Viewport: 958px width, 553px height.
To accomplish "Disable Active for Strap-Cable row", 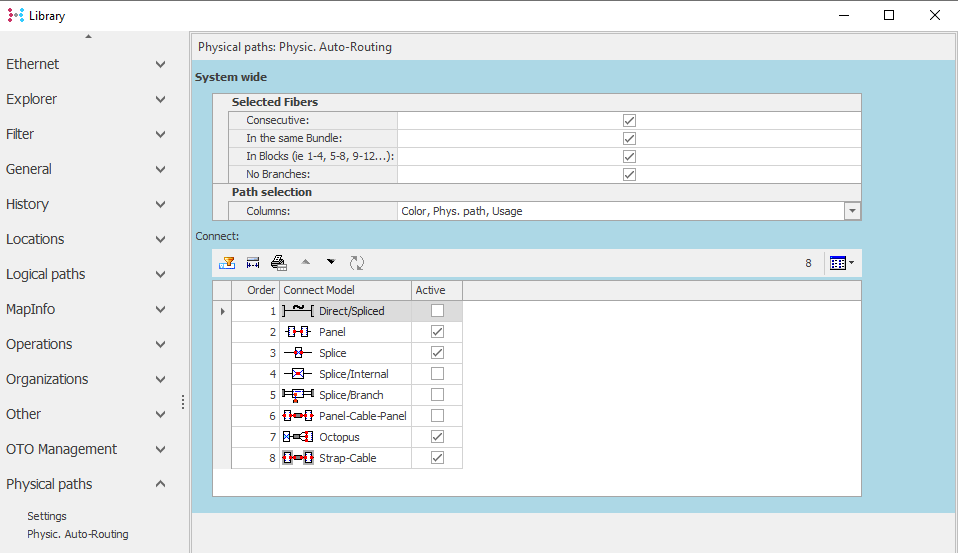I will (x=437, y=458).
